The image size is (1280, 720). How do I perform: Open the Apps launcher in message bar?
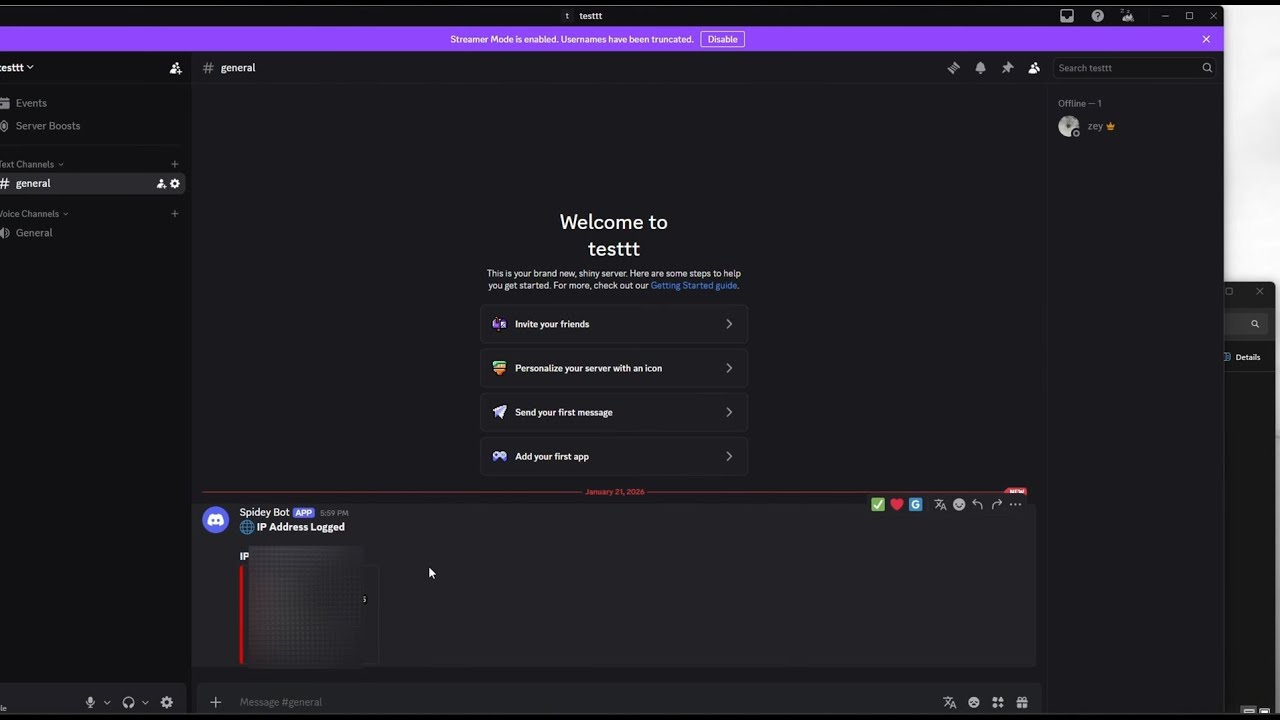[x=998, y=703]
